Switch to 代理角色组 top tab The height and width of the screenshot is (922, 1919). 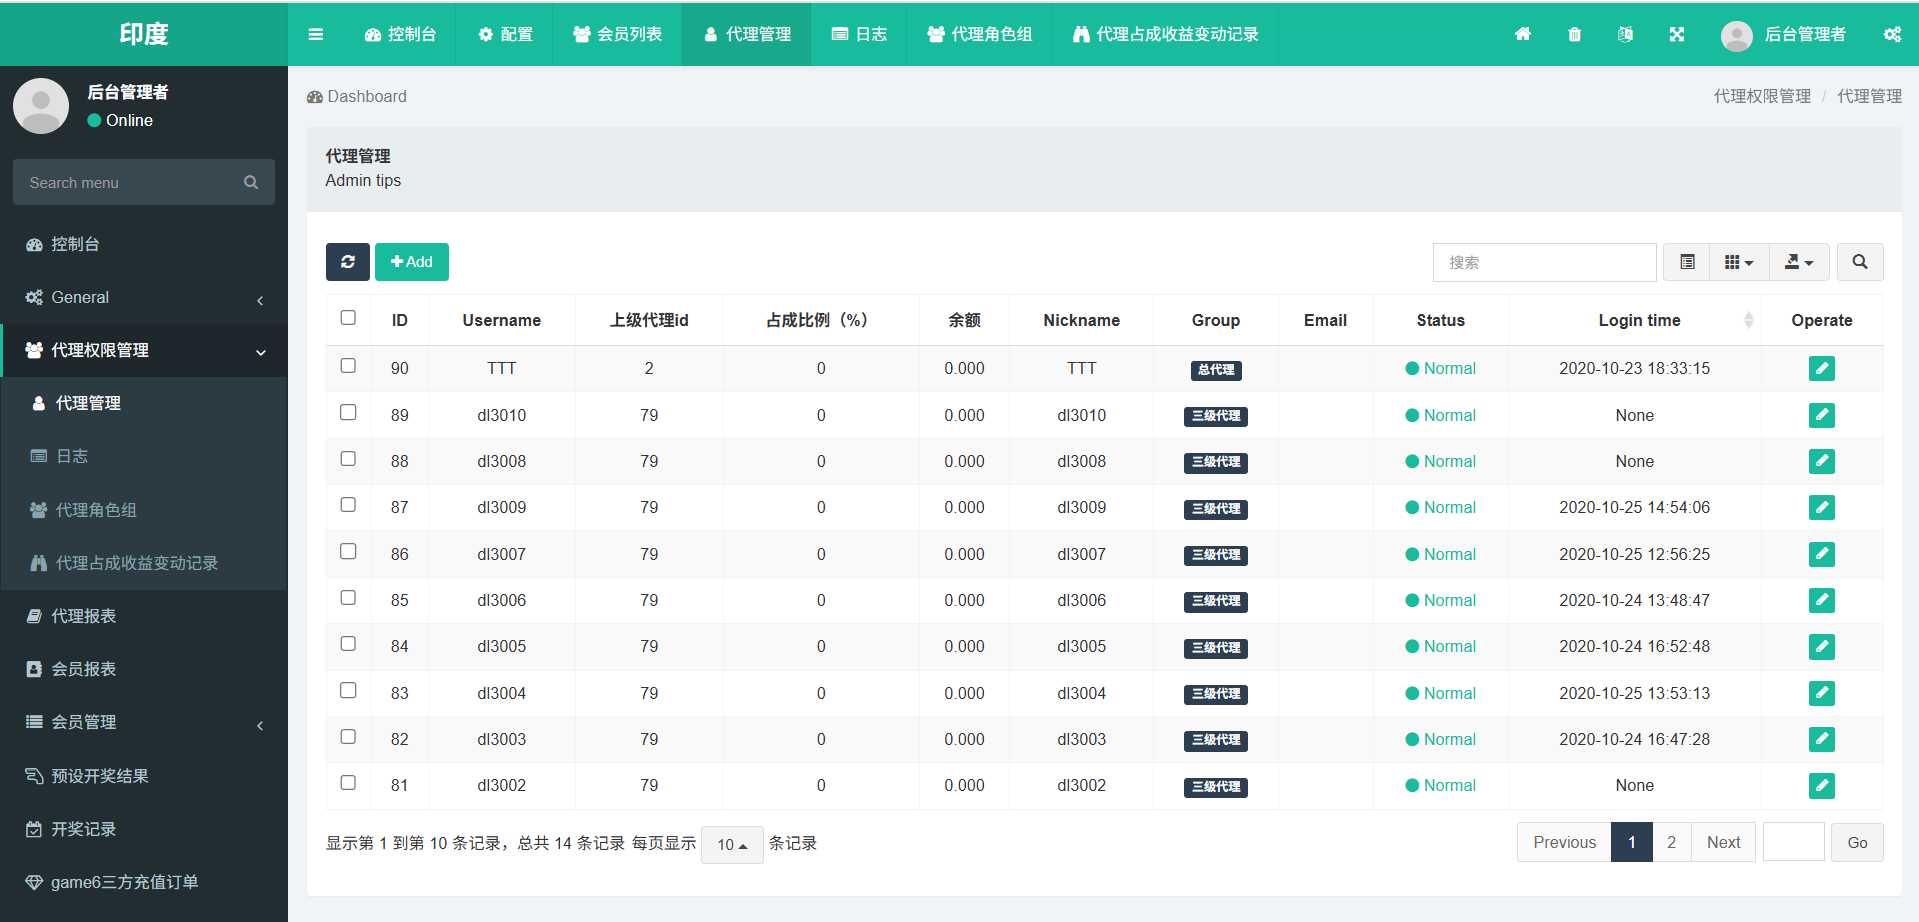[979, 34]
